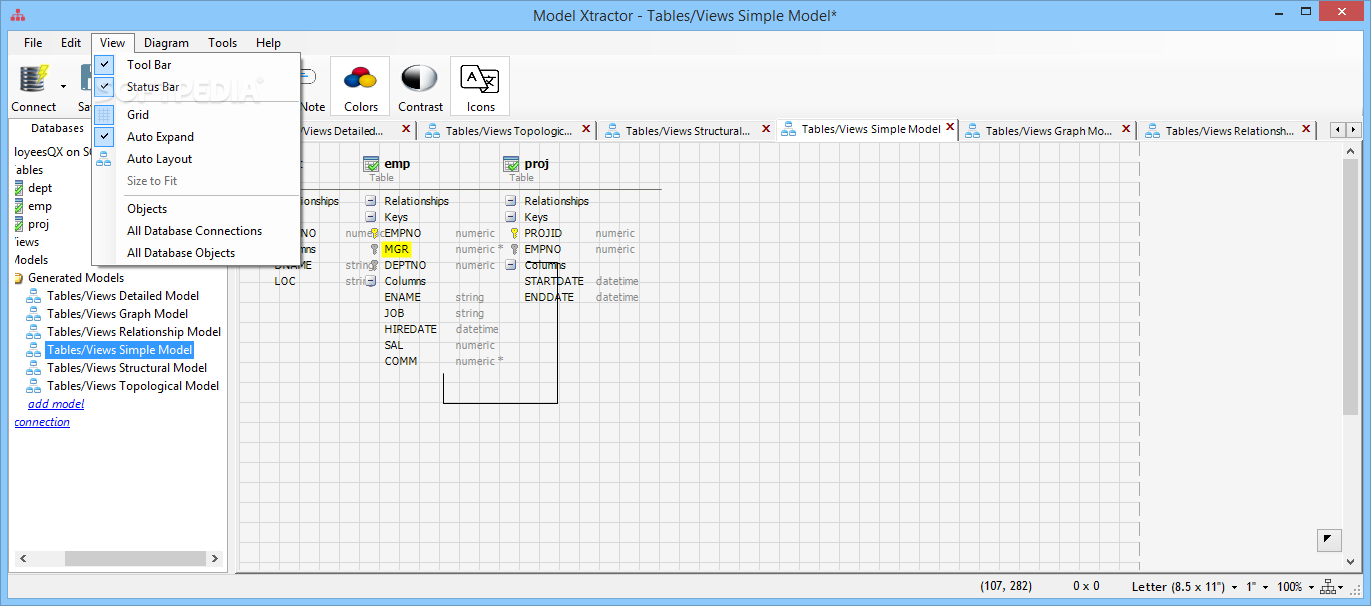The image size is (1371, 606).
Task: Click the add model link
Action: tap(56, 404)
